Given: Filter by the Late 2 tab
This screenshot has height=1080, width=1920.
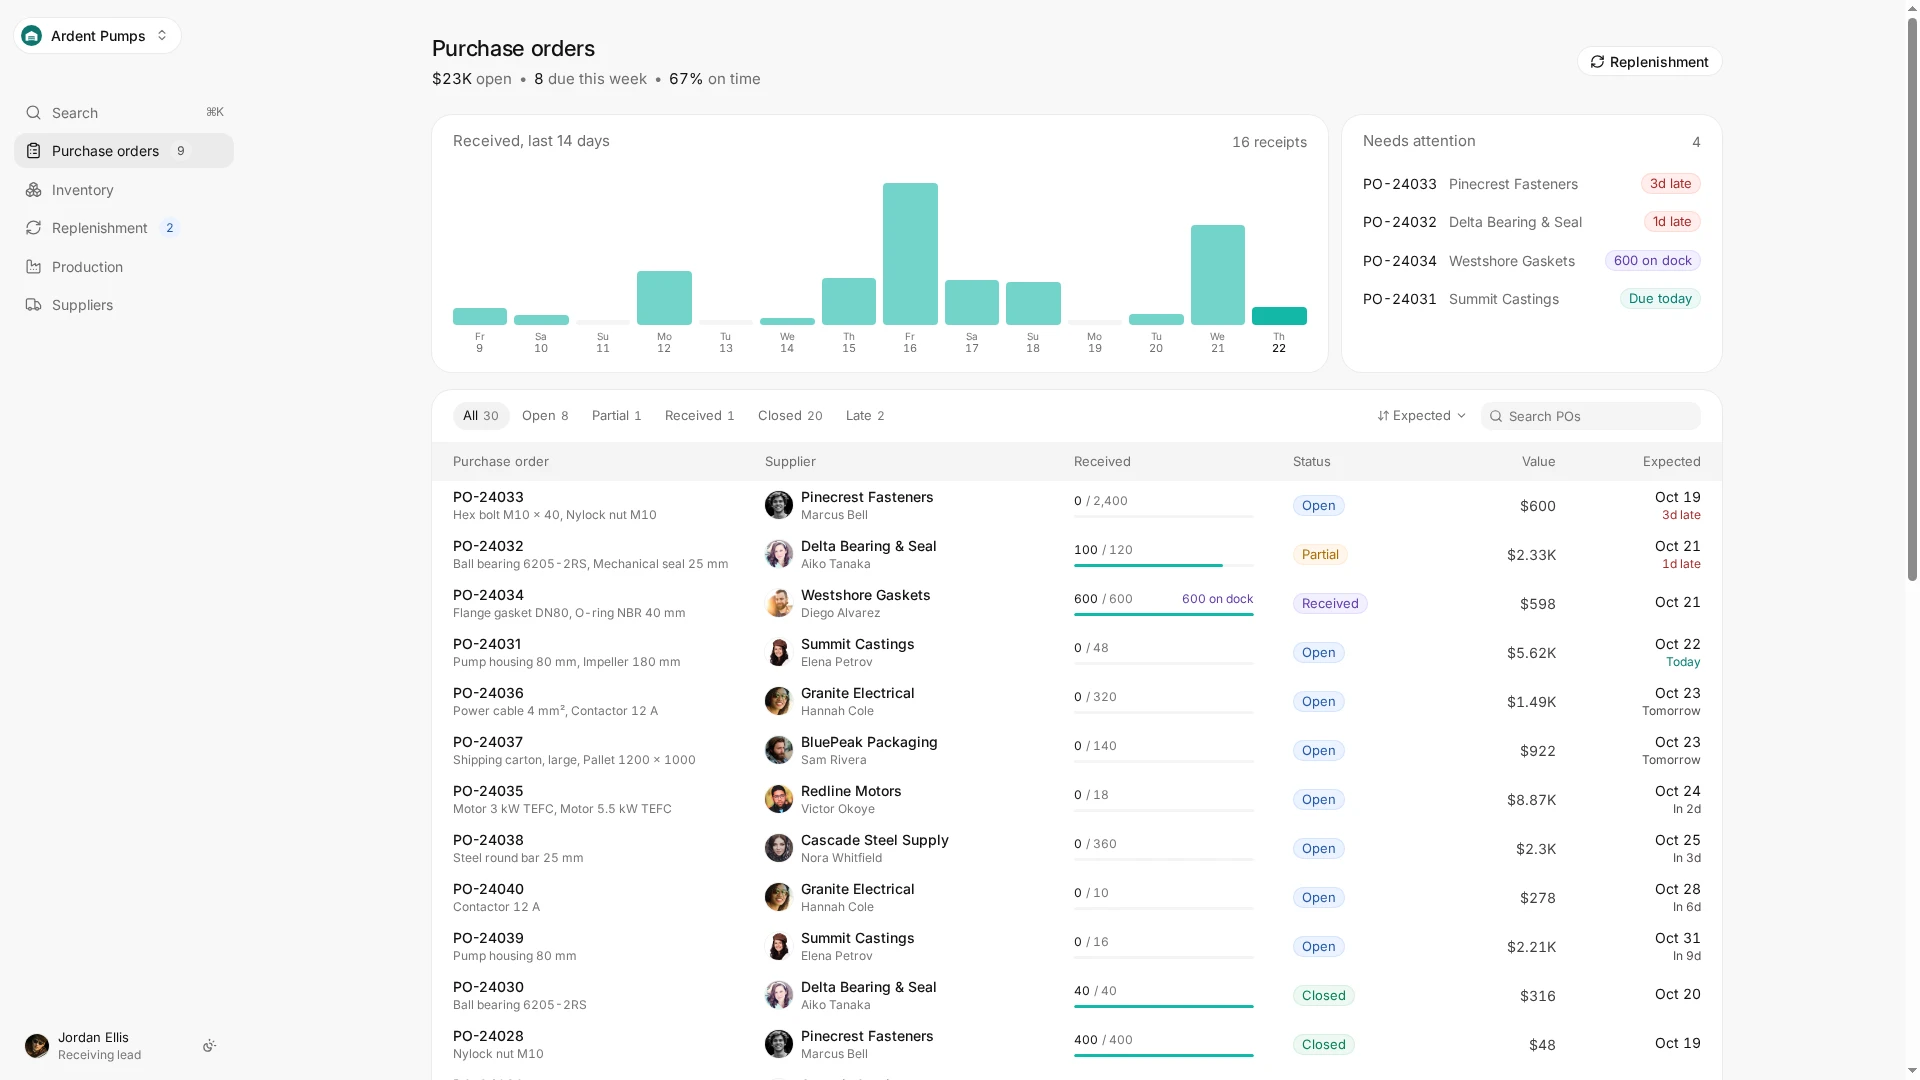Looking at the screenshot, I should point(865,416).
